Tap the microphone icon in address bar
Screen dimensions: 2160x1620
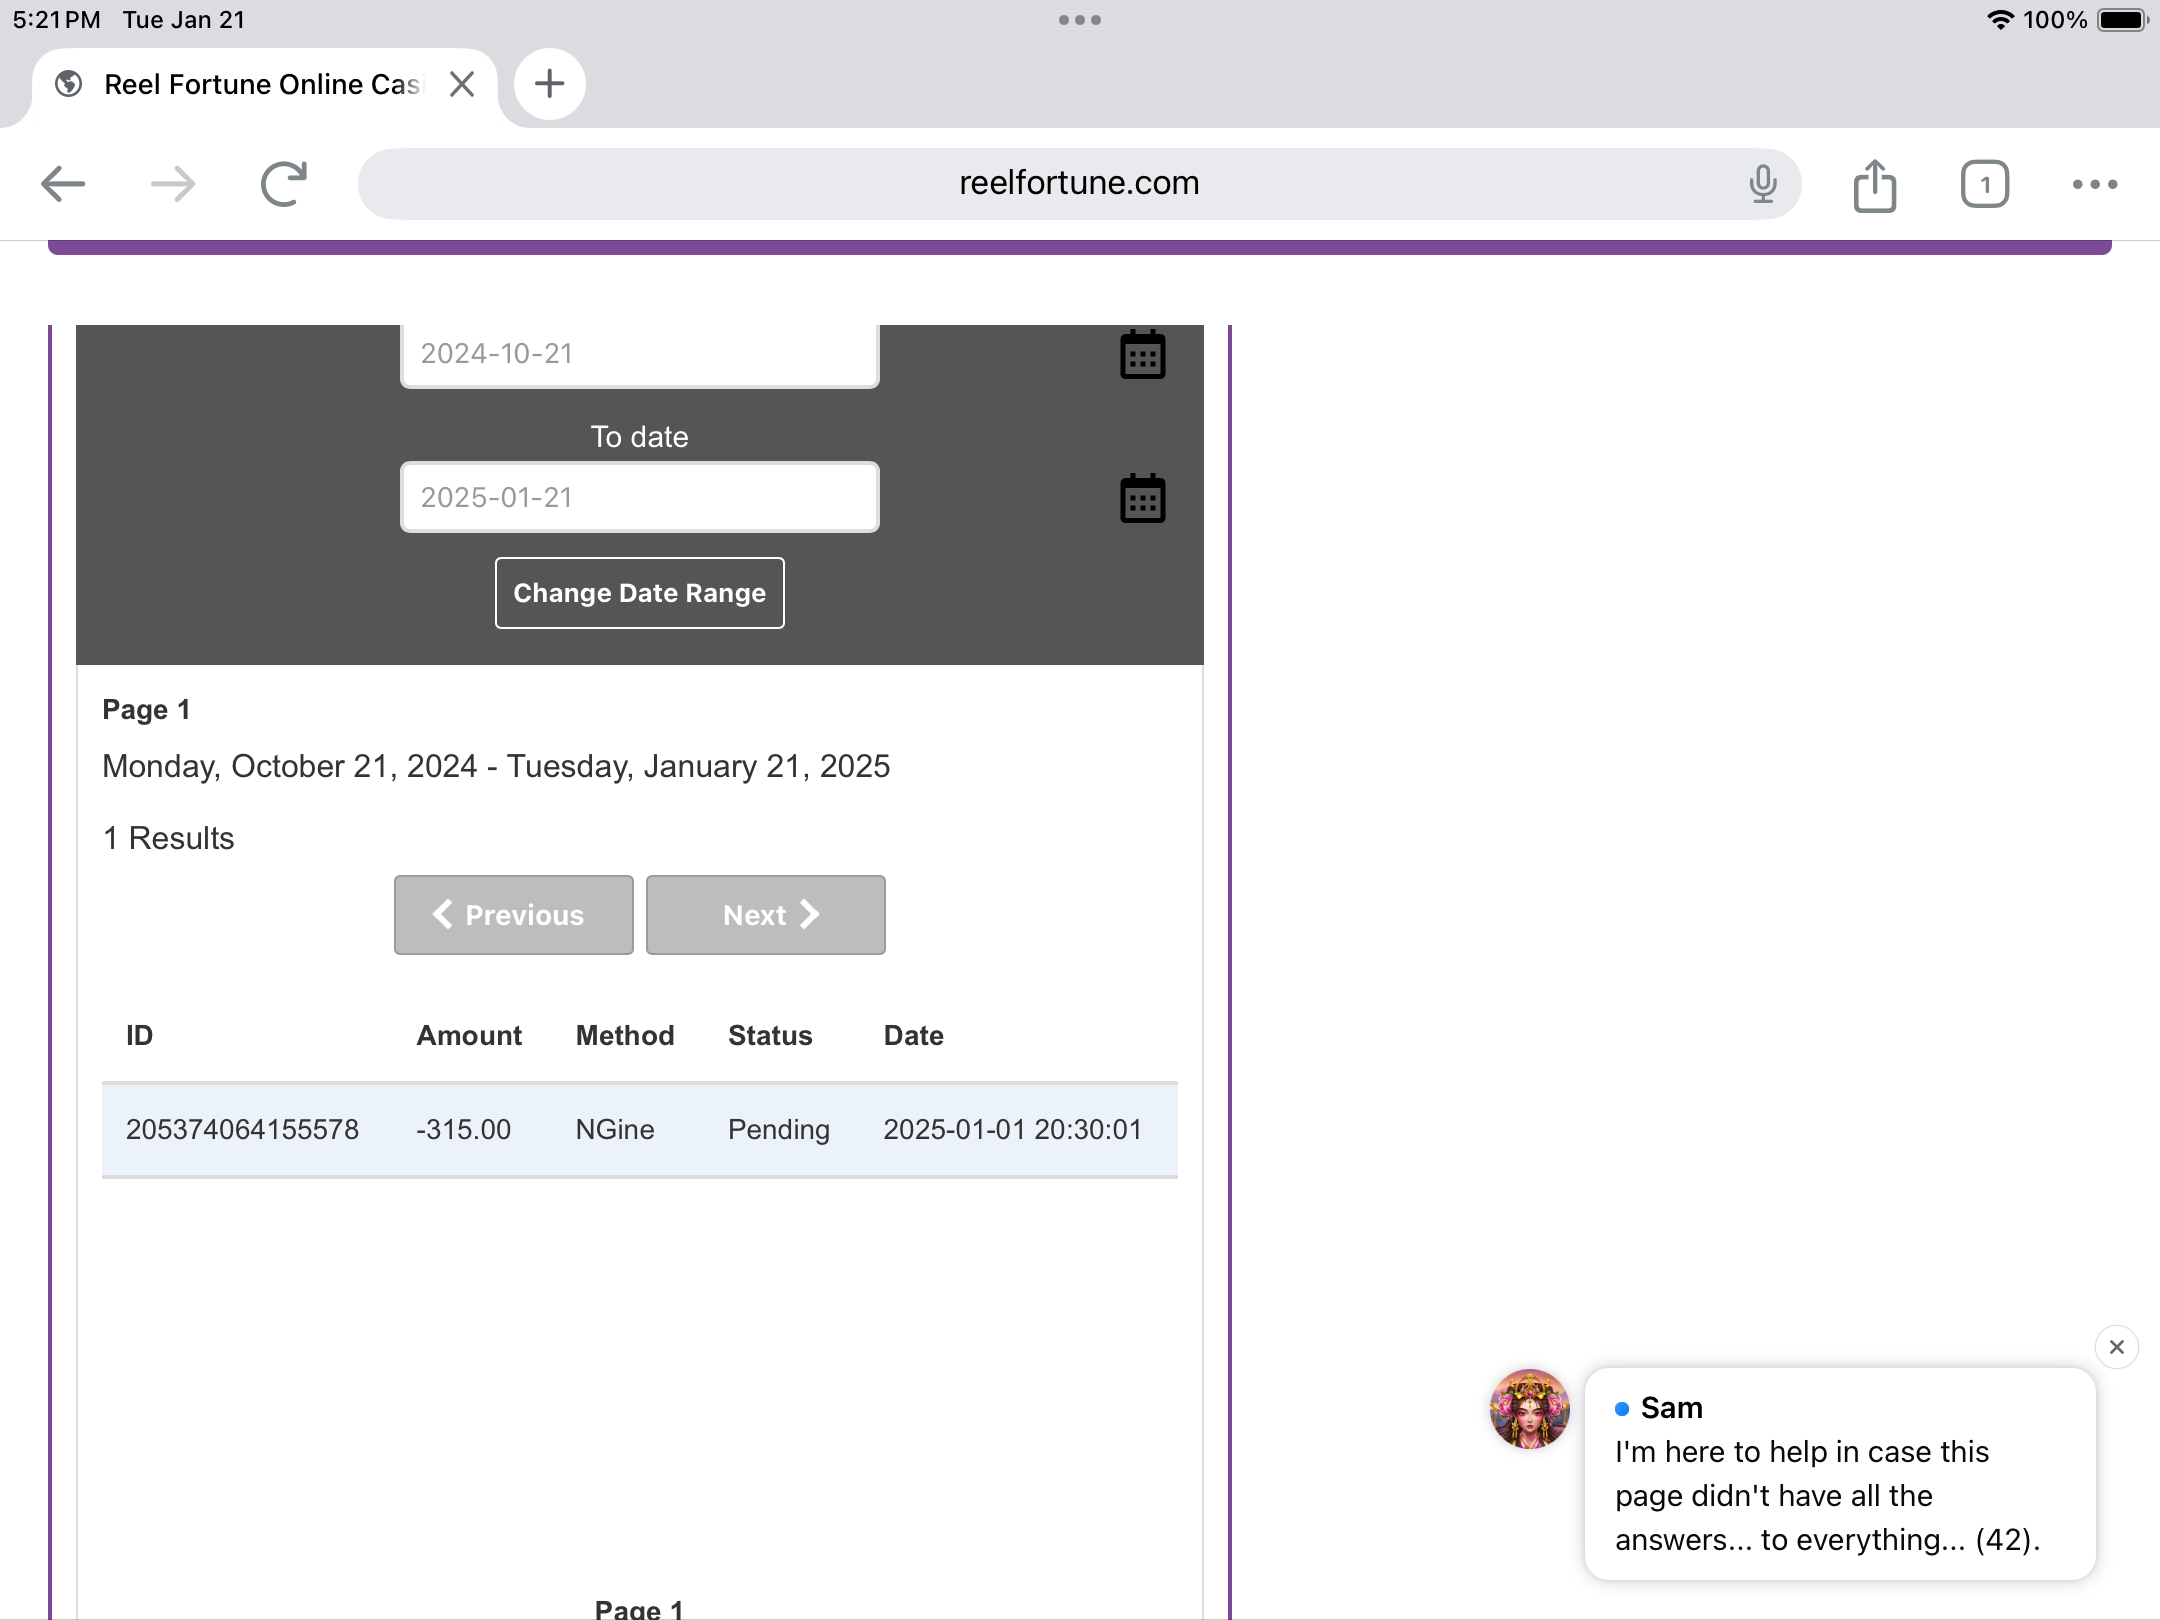(1763, 184)
